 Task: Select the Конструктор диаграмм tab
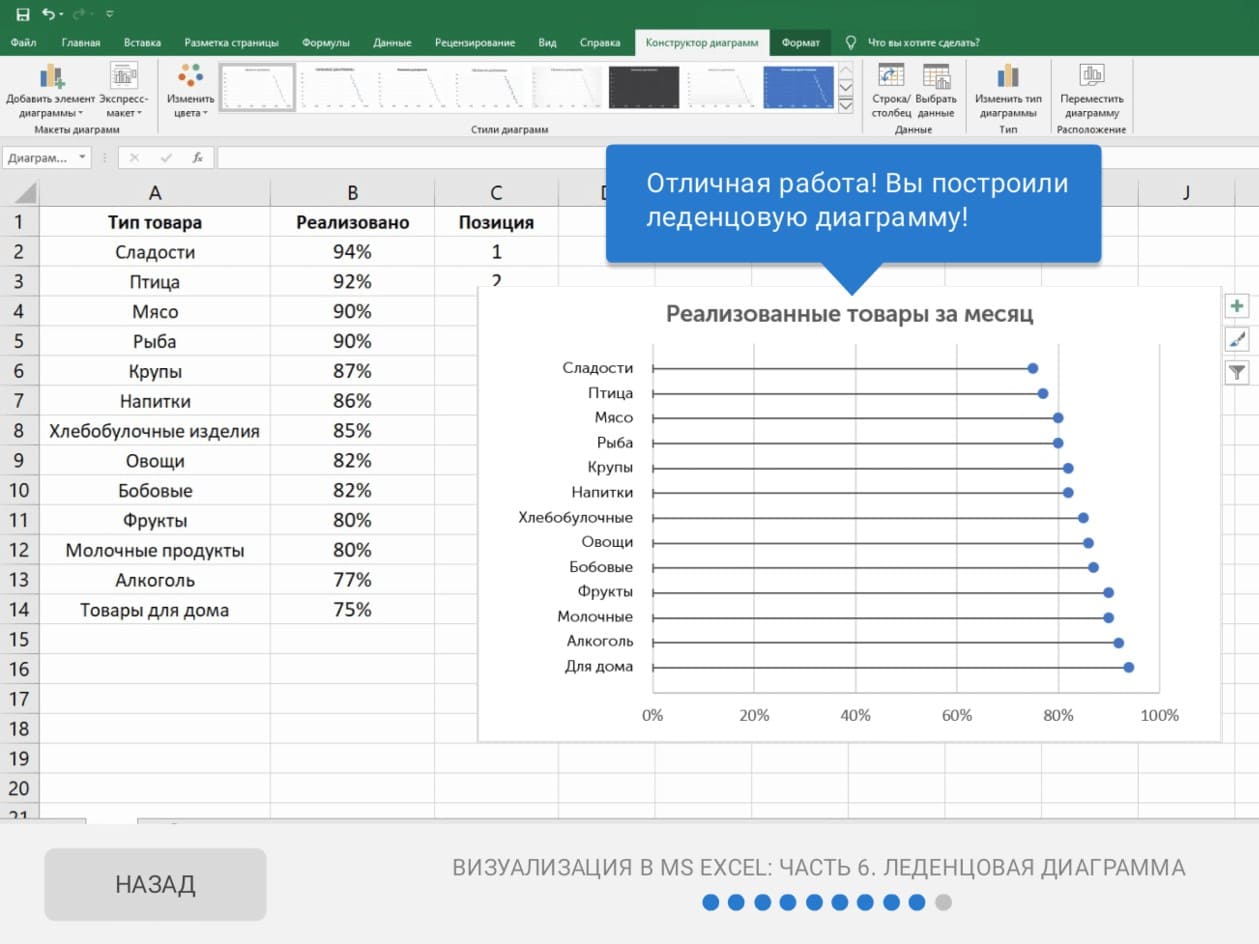[x=702, y=43]
